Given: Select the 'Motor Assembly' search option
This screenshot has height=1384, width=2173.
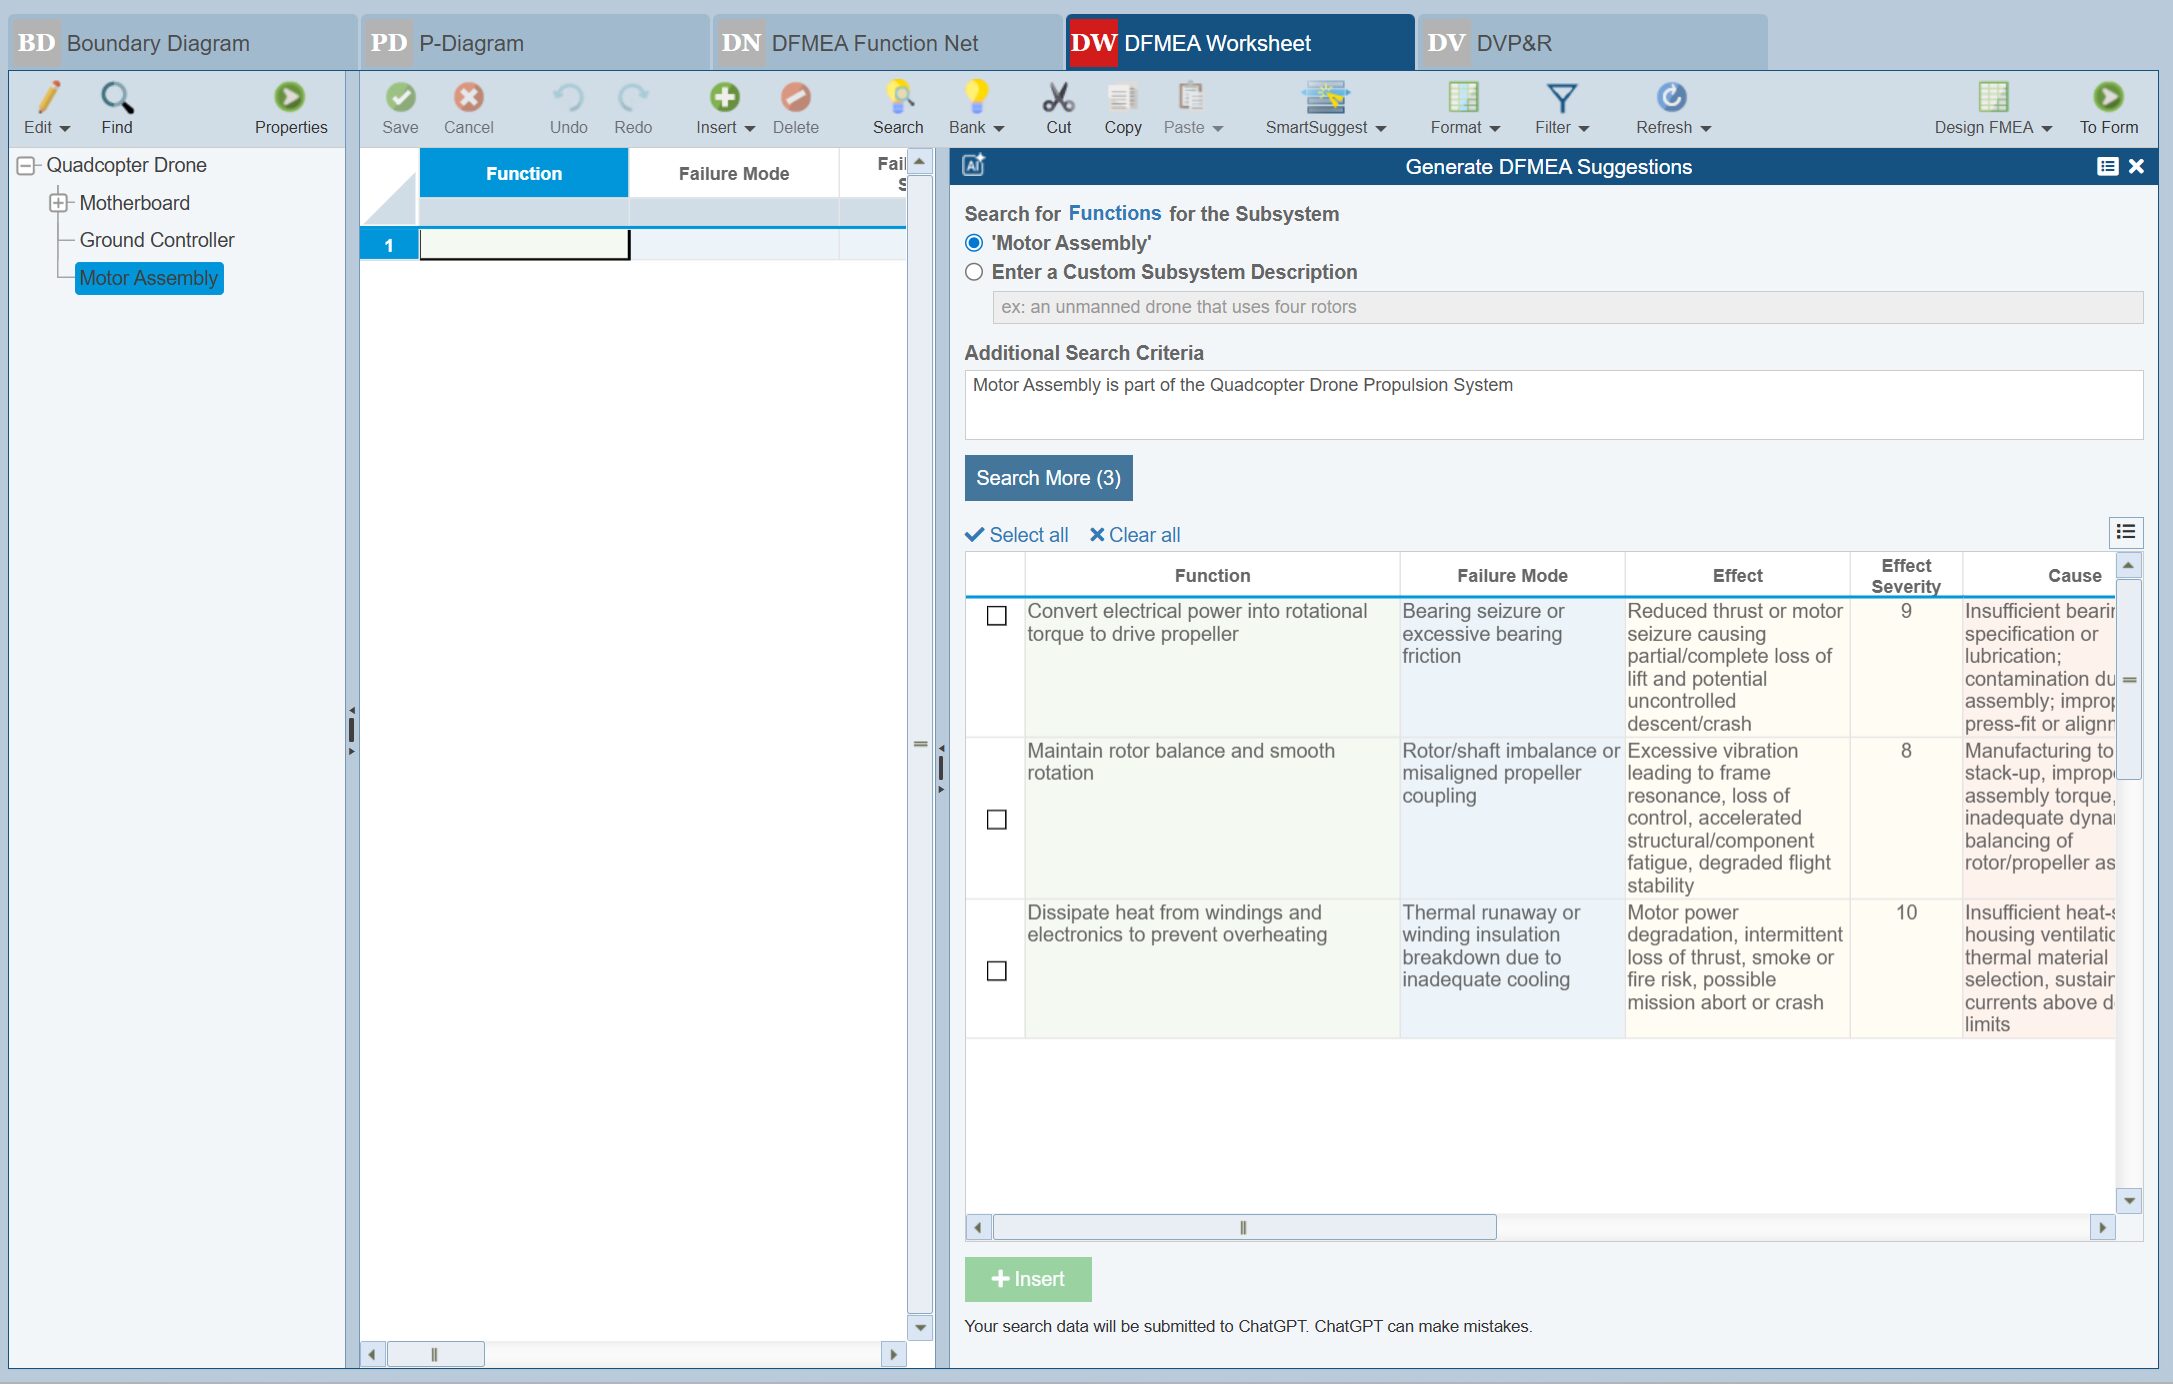Looking at the screenshot, I should (x=973, y=242).
